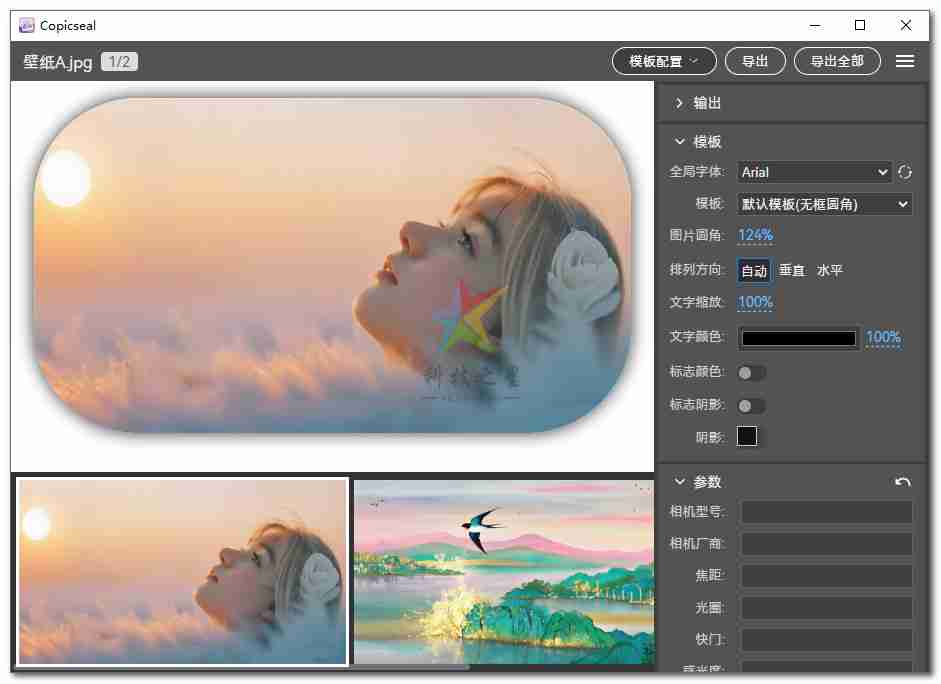Click the Copicseal app logo icon
Viewport: 941px width, 684px height.
tap(26, 25)
